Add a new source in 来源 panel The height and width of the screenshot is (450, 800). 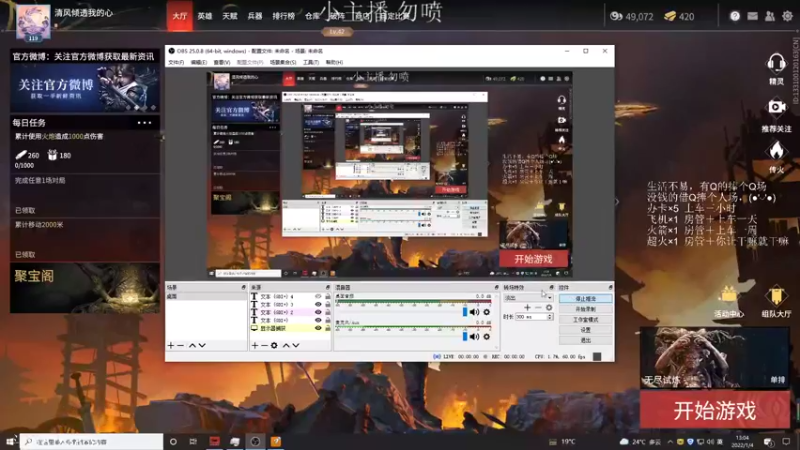(x=255, y=345)
